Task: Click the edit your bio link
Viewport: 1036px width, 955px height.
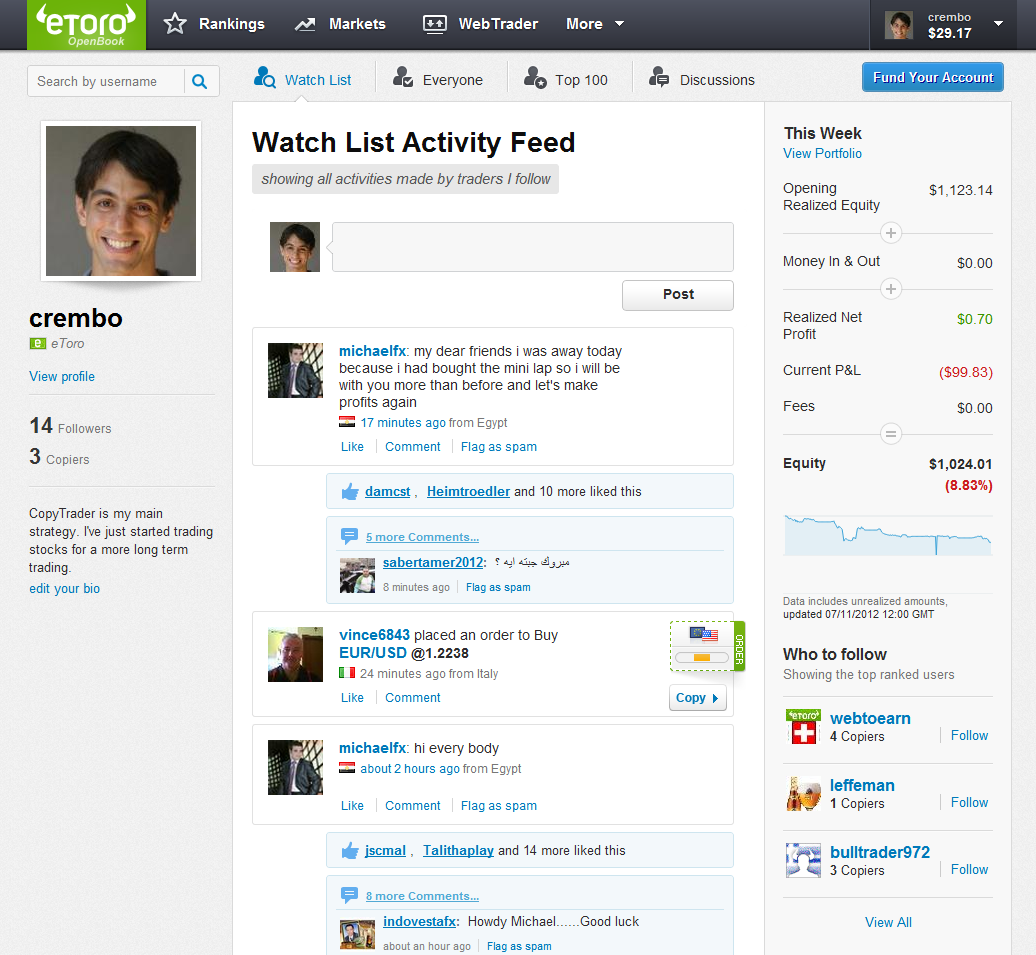Action: pos(64,589)
